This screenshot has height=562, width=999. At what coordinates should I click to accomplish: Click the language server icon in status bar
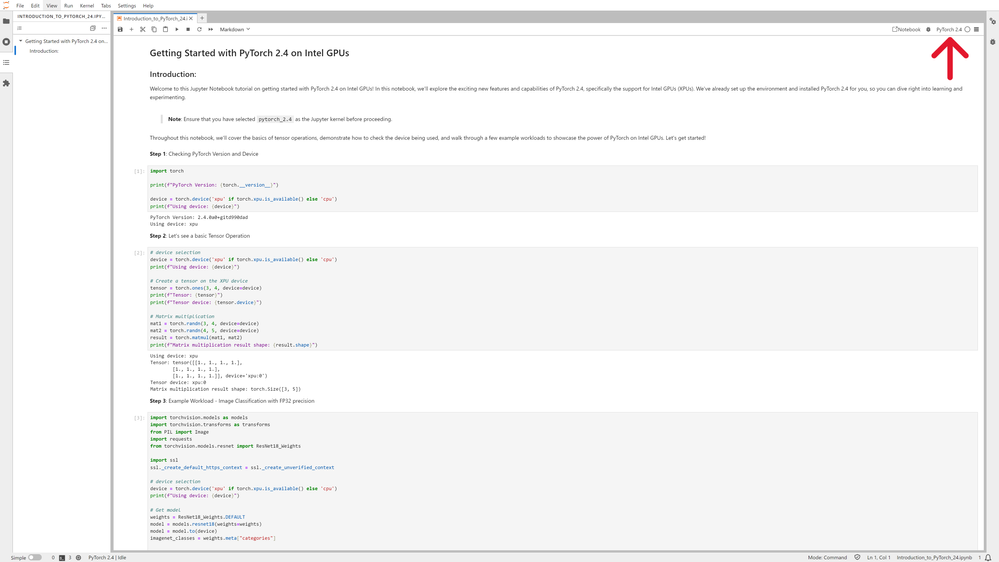click(78, 558)
